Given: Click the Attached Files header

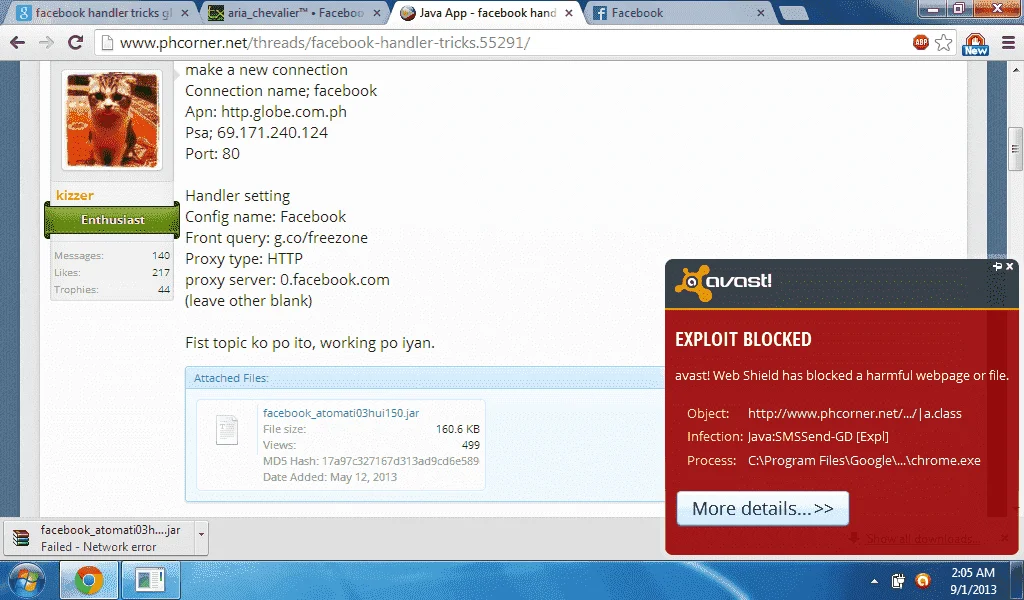Looking at the screenshot, I should [231, 378].
